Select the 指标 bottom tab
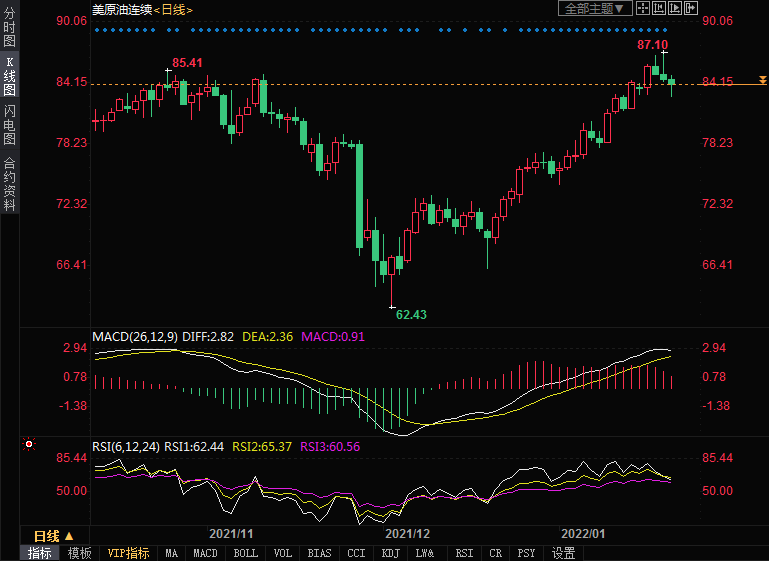Image resolution: width=769 pixels, height=561 pixels. 40,553
